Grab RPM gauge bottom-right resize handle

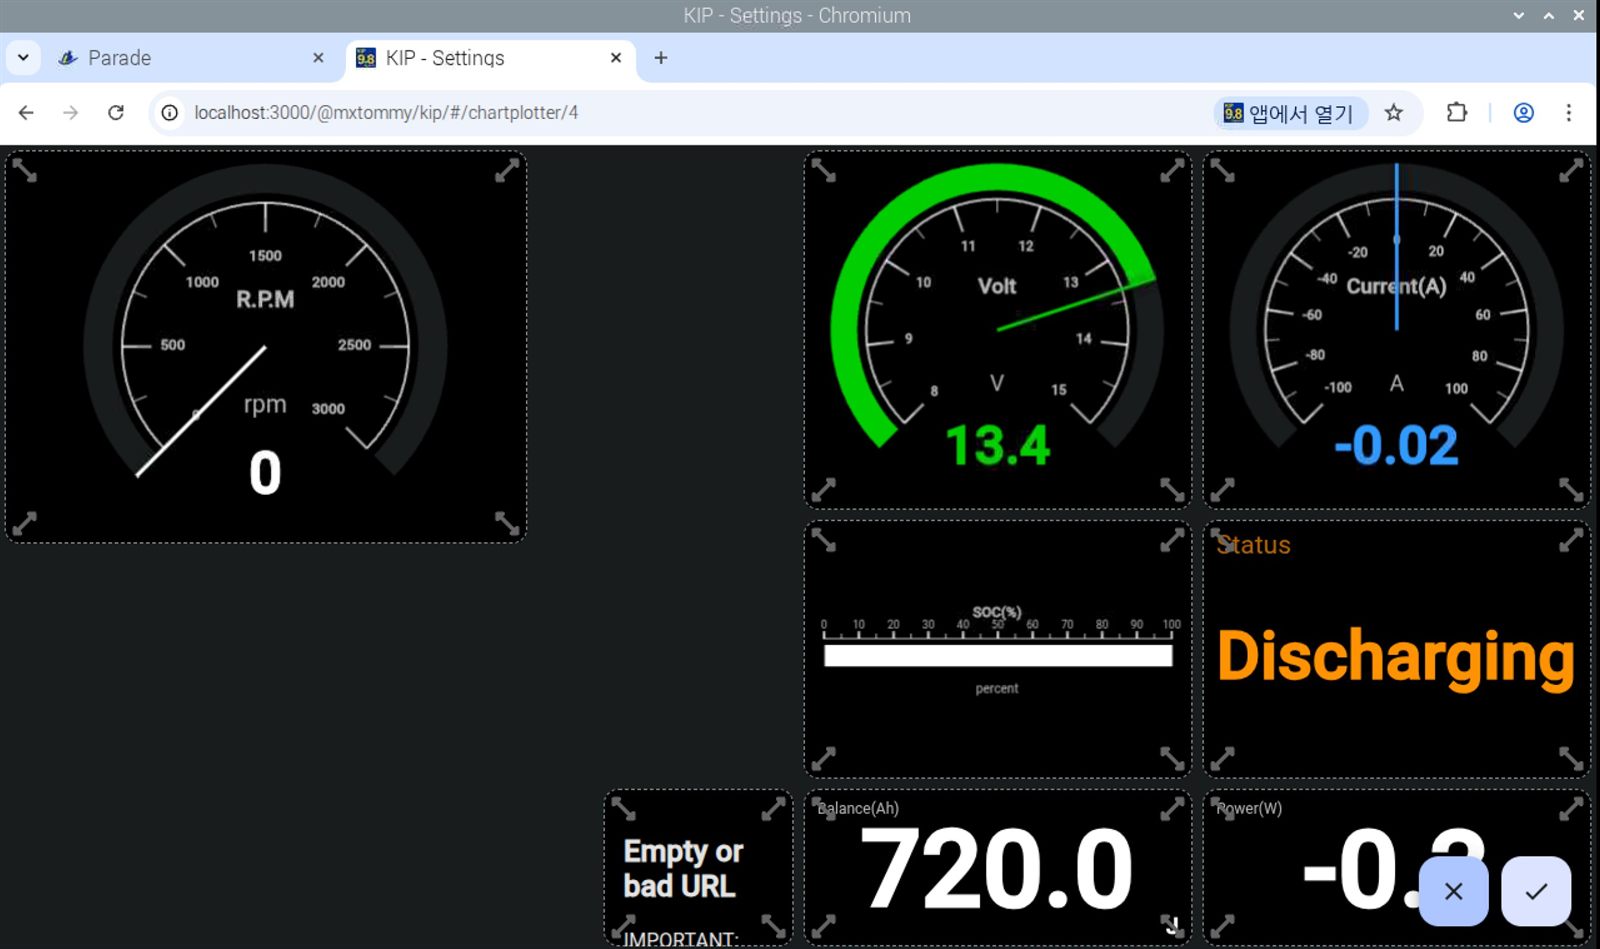507,523
